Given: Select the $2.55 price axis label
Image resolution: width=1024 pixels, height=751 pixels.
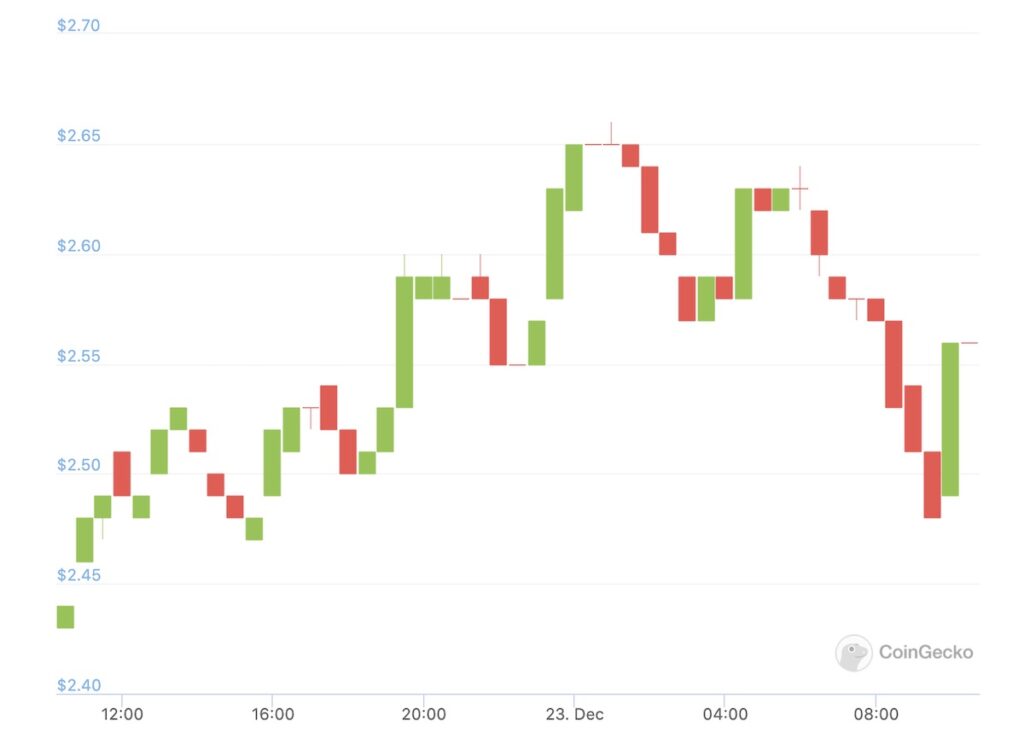Looking at the screenshot, I should tap(78, 356).
